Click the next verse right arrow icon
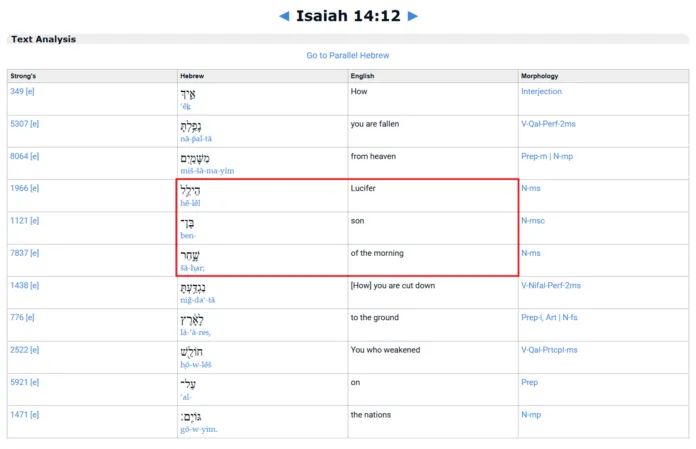Screen dimensions: 696x449 point(413,16)
